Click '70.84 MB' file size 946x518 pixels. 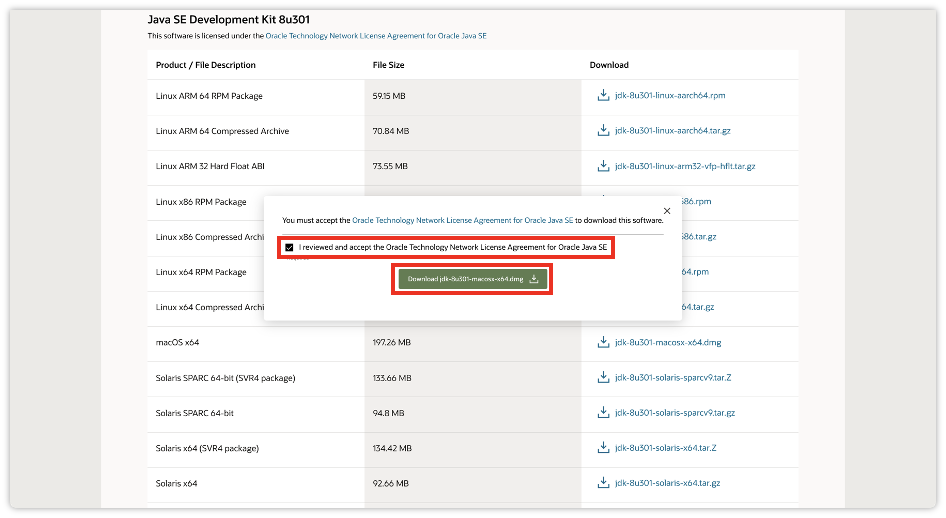click(x=391, y=131)
